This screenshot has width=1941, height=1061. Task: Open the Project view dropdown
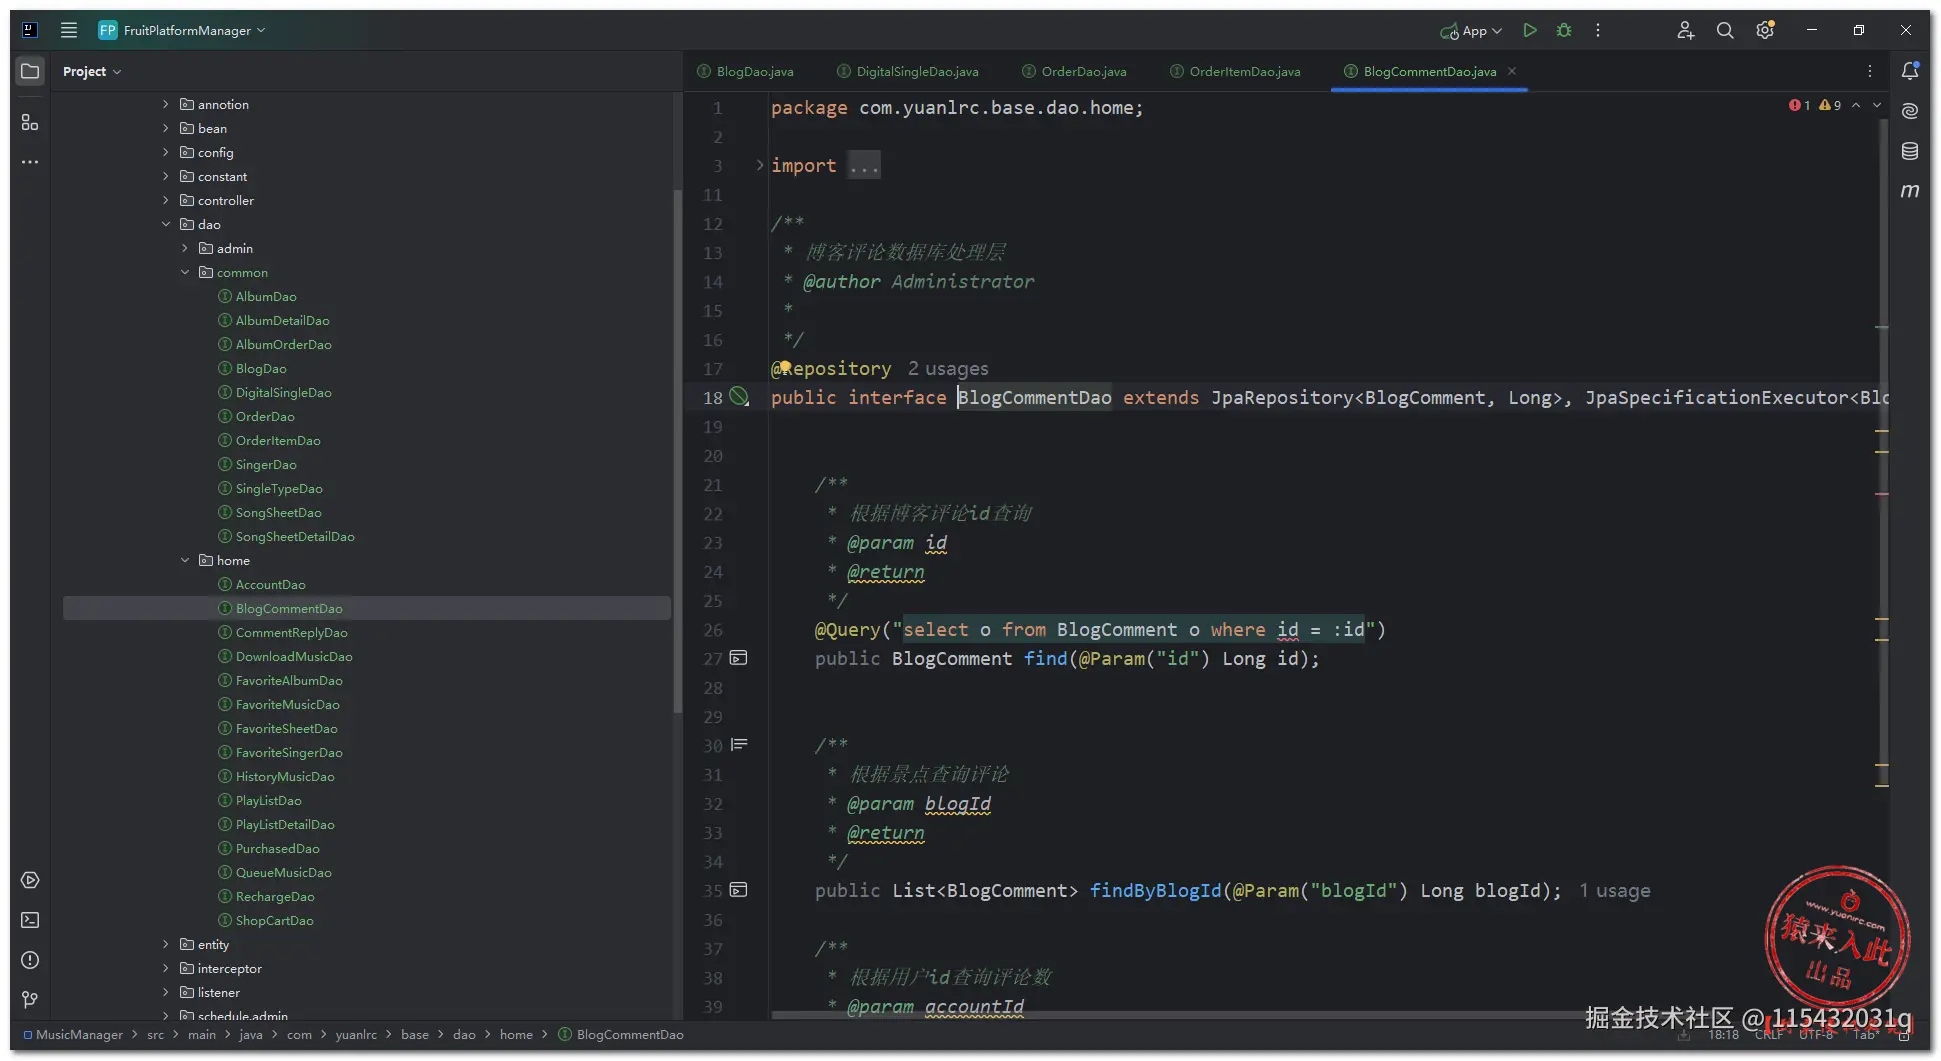point(91,71)
